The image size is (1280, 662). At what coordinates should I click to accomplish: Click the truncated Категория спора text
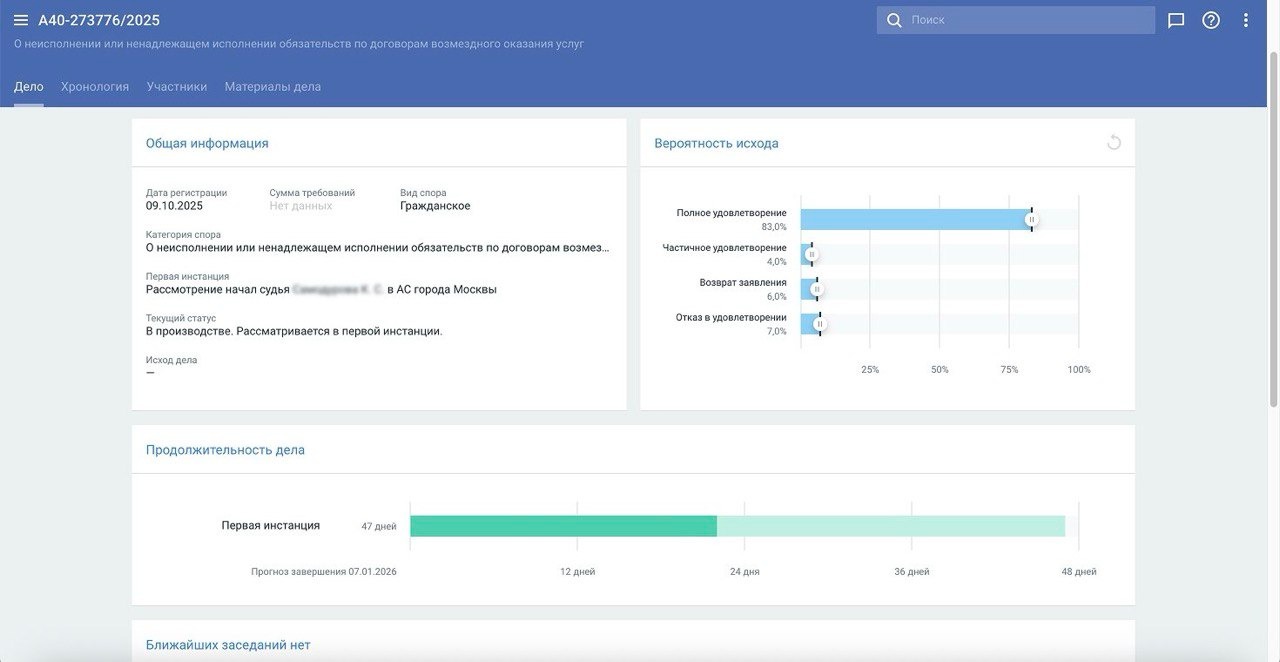point(377,248)
